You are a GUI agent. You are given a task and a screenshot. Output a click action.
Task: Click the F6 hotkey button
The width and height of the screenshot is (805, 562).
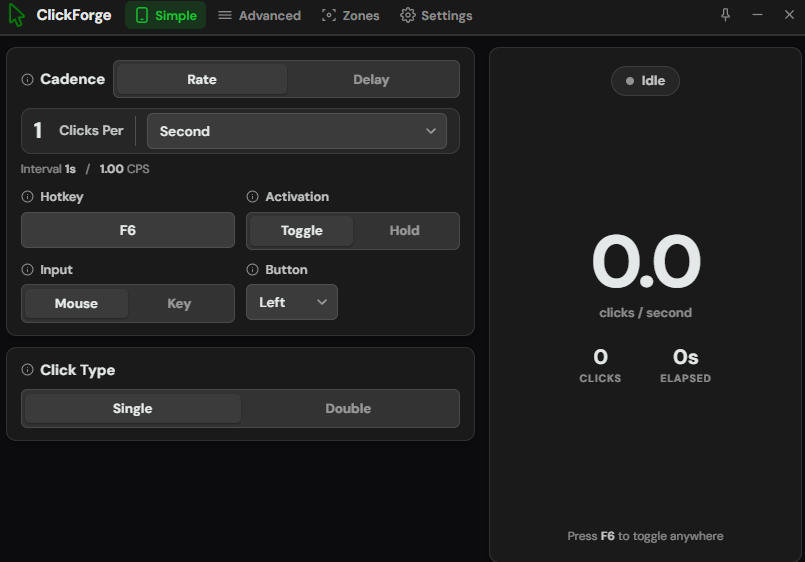[x=128, y=230]
